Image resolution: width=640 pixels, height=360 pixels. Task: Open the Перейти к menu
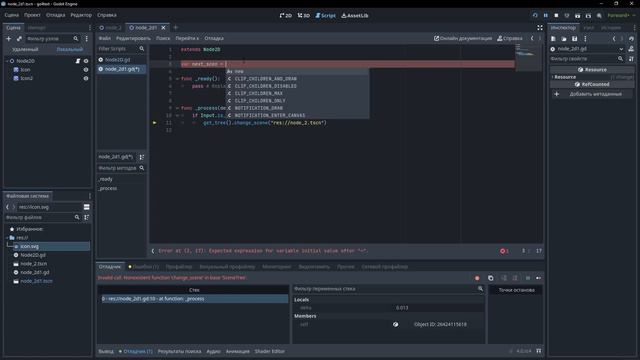click(x=187, y=38)
